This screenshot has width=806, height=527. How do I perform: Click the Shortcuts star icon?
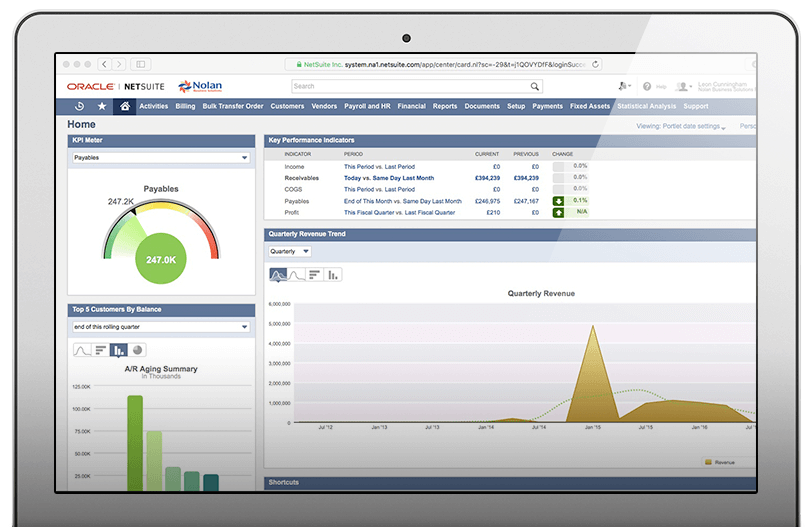[x=102, y=106]
